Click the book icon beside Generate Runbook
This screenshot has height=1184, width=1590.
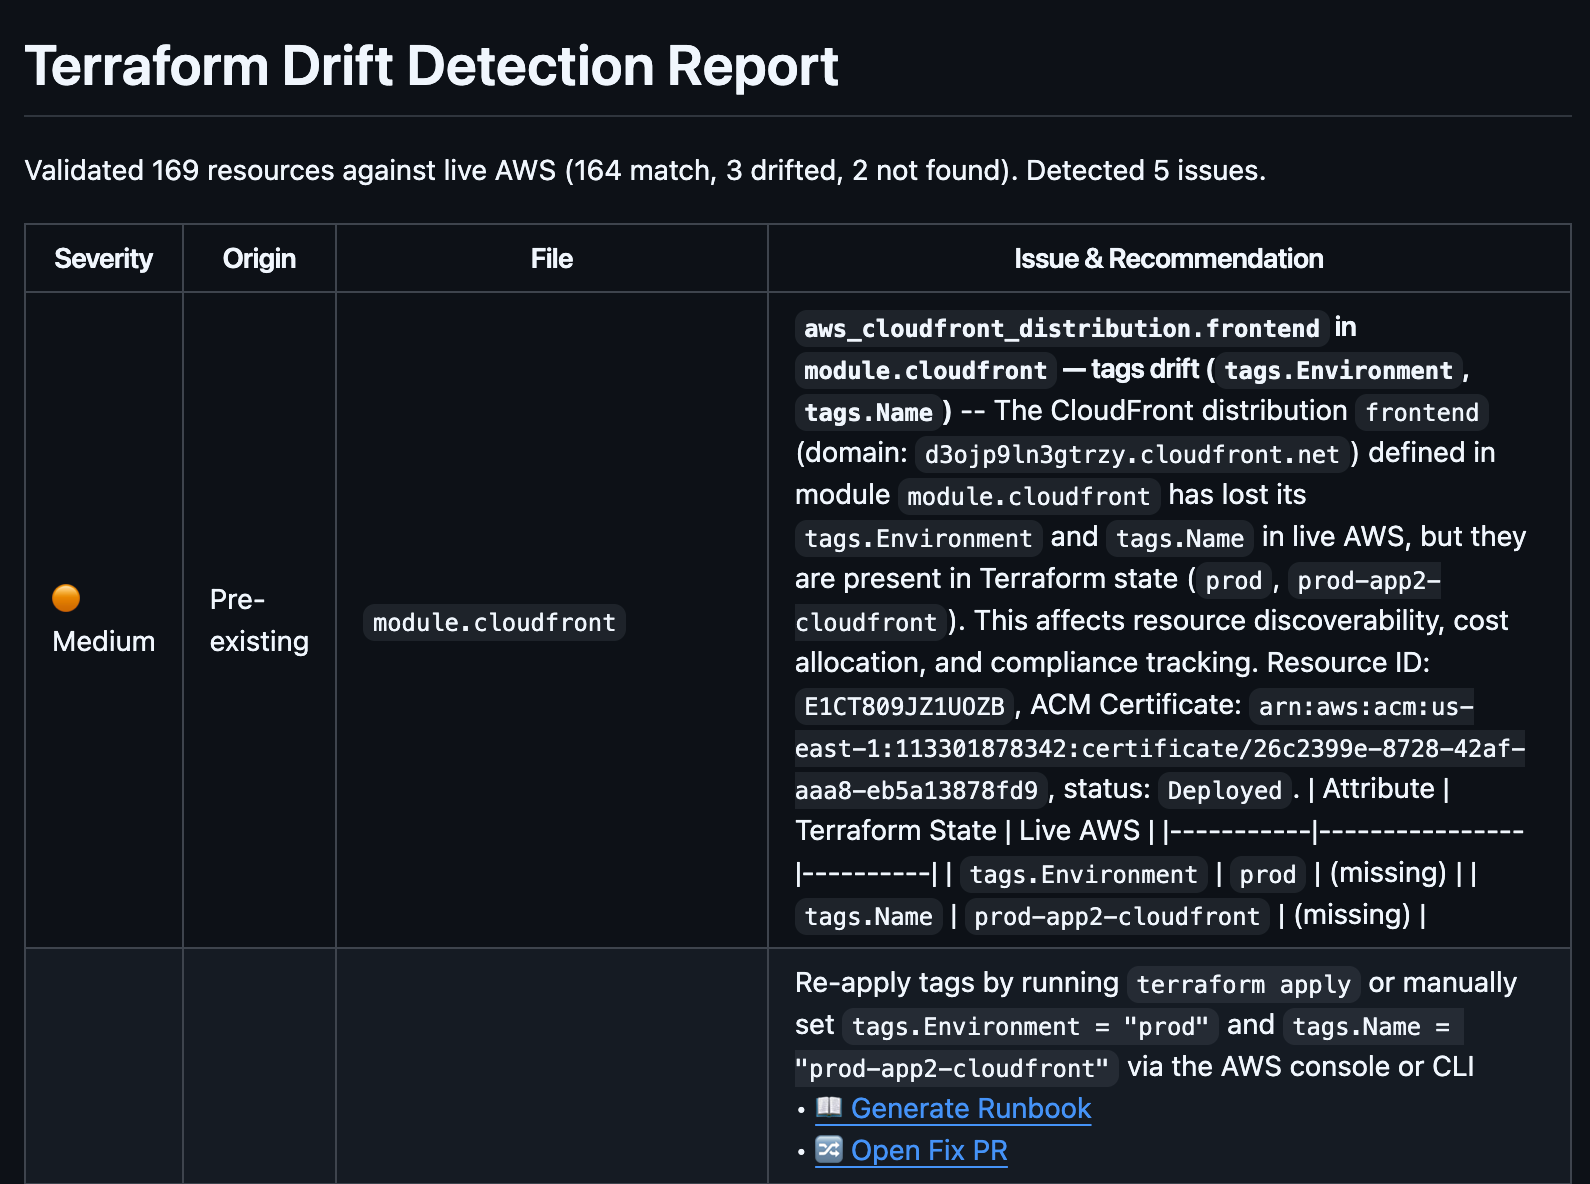[829, 1107]
